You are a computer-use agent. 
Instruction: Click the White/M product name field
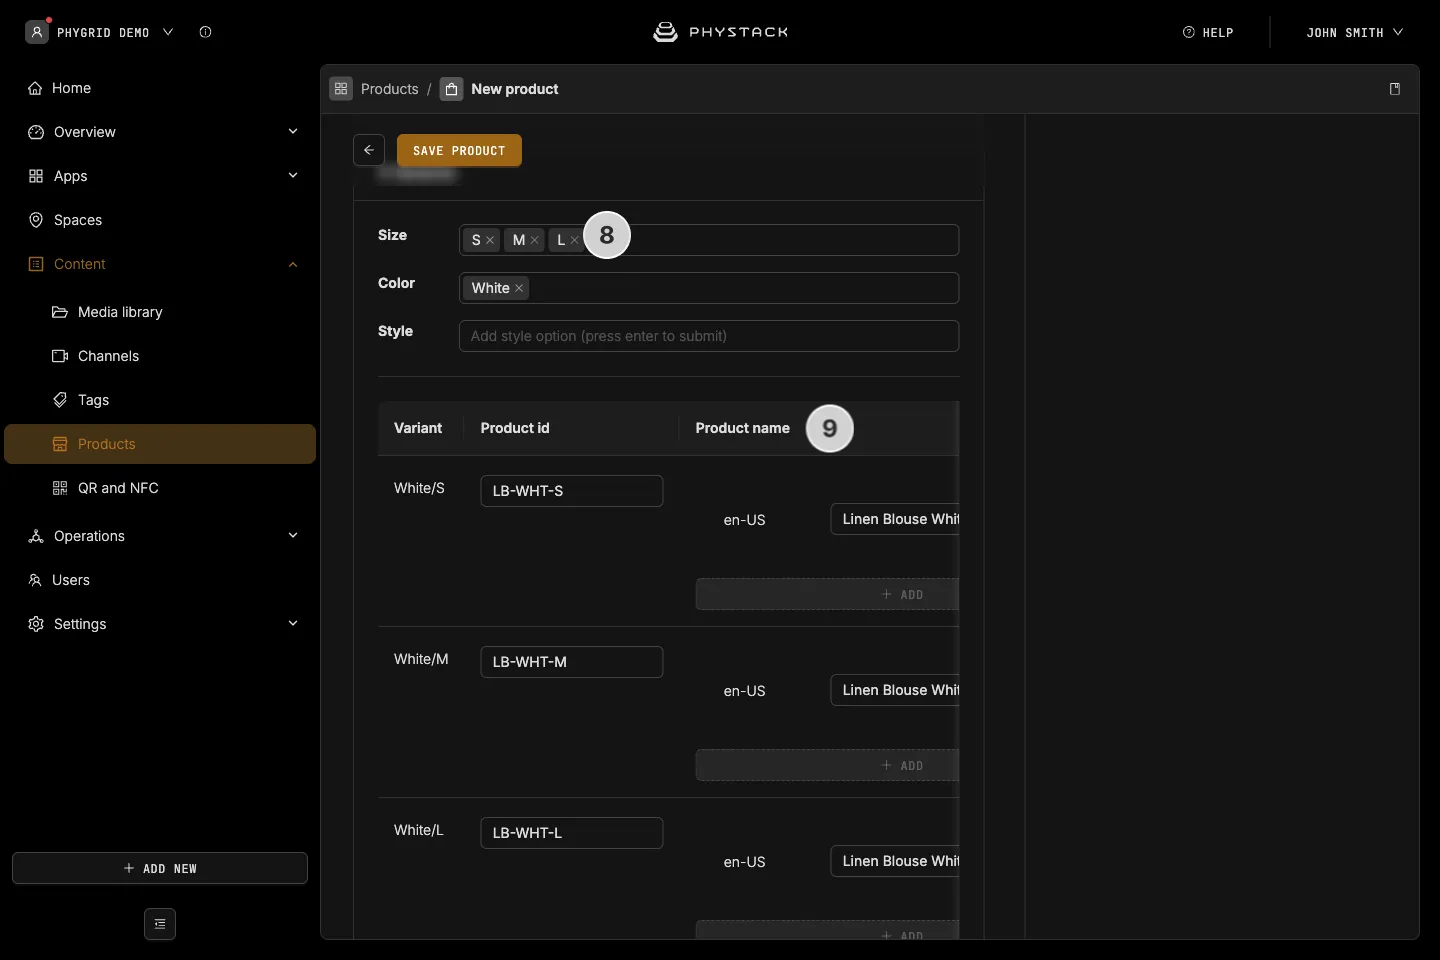pyautogui.click(x=895, y=690)
